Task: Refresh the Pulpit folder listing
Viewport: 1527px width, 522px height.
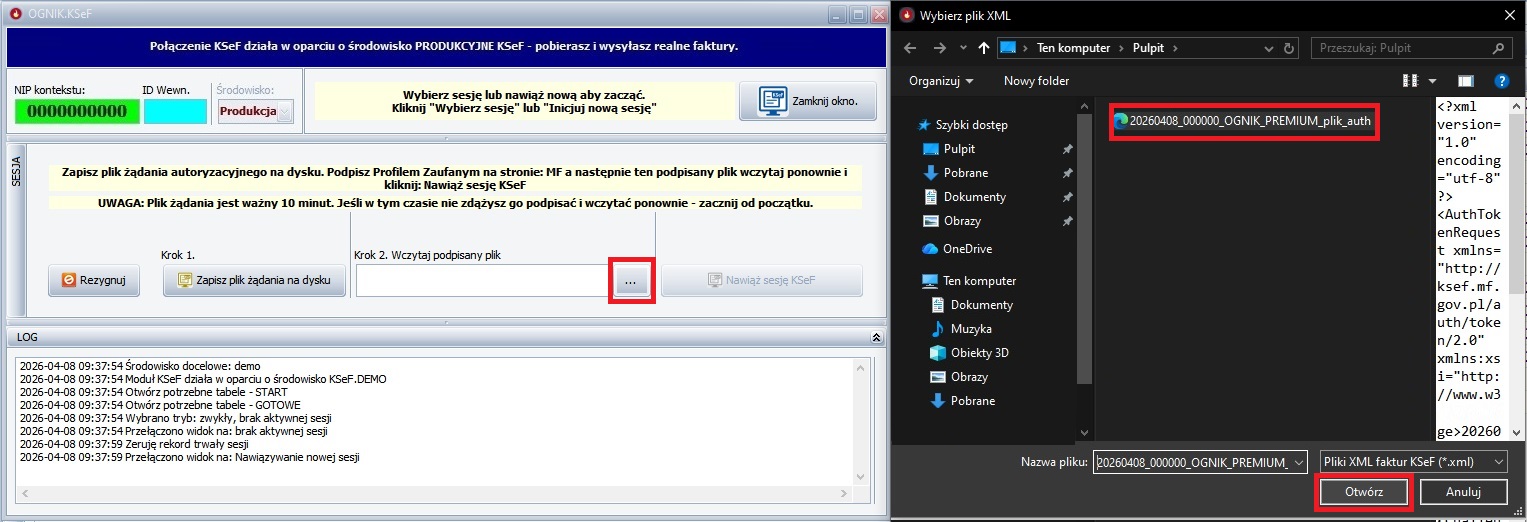Action: (1290, 47)
